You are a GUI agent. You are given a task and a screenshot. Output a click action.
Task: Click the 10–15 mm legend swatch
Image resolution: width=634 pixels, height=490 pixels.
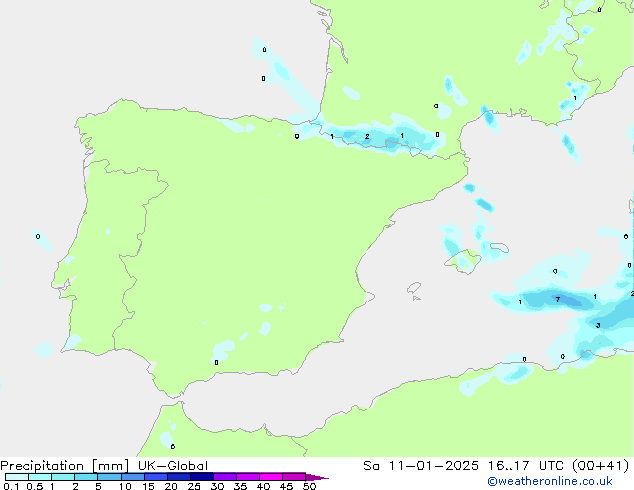pos(133,477)
